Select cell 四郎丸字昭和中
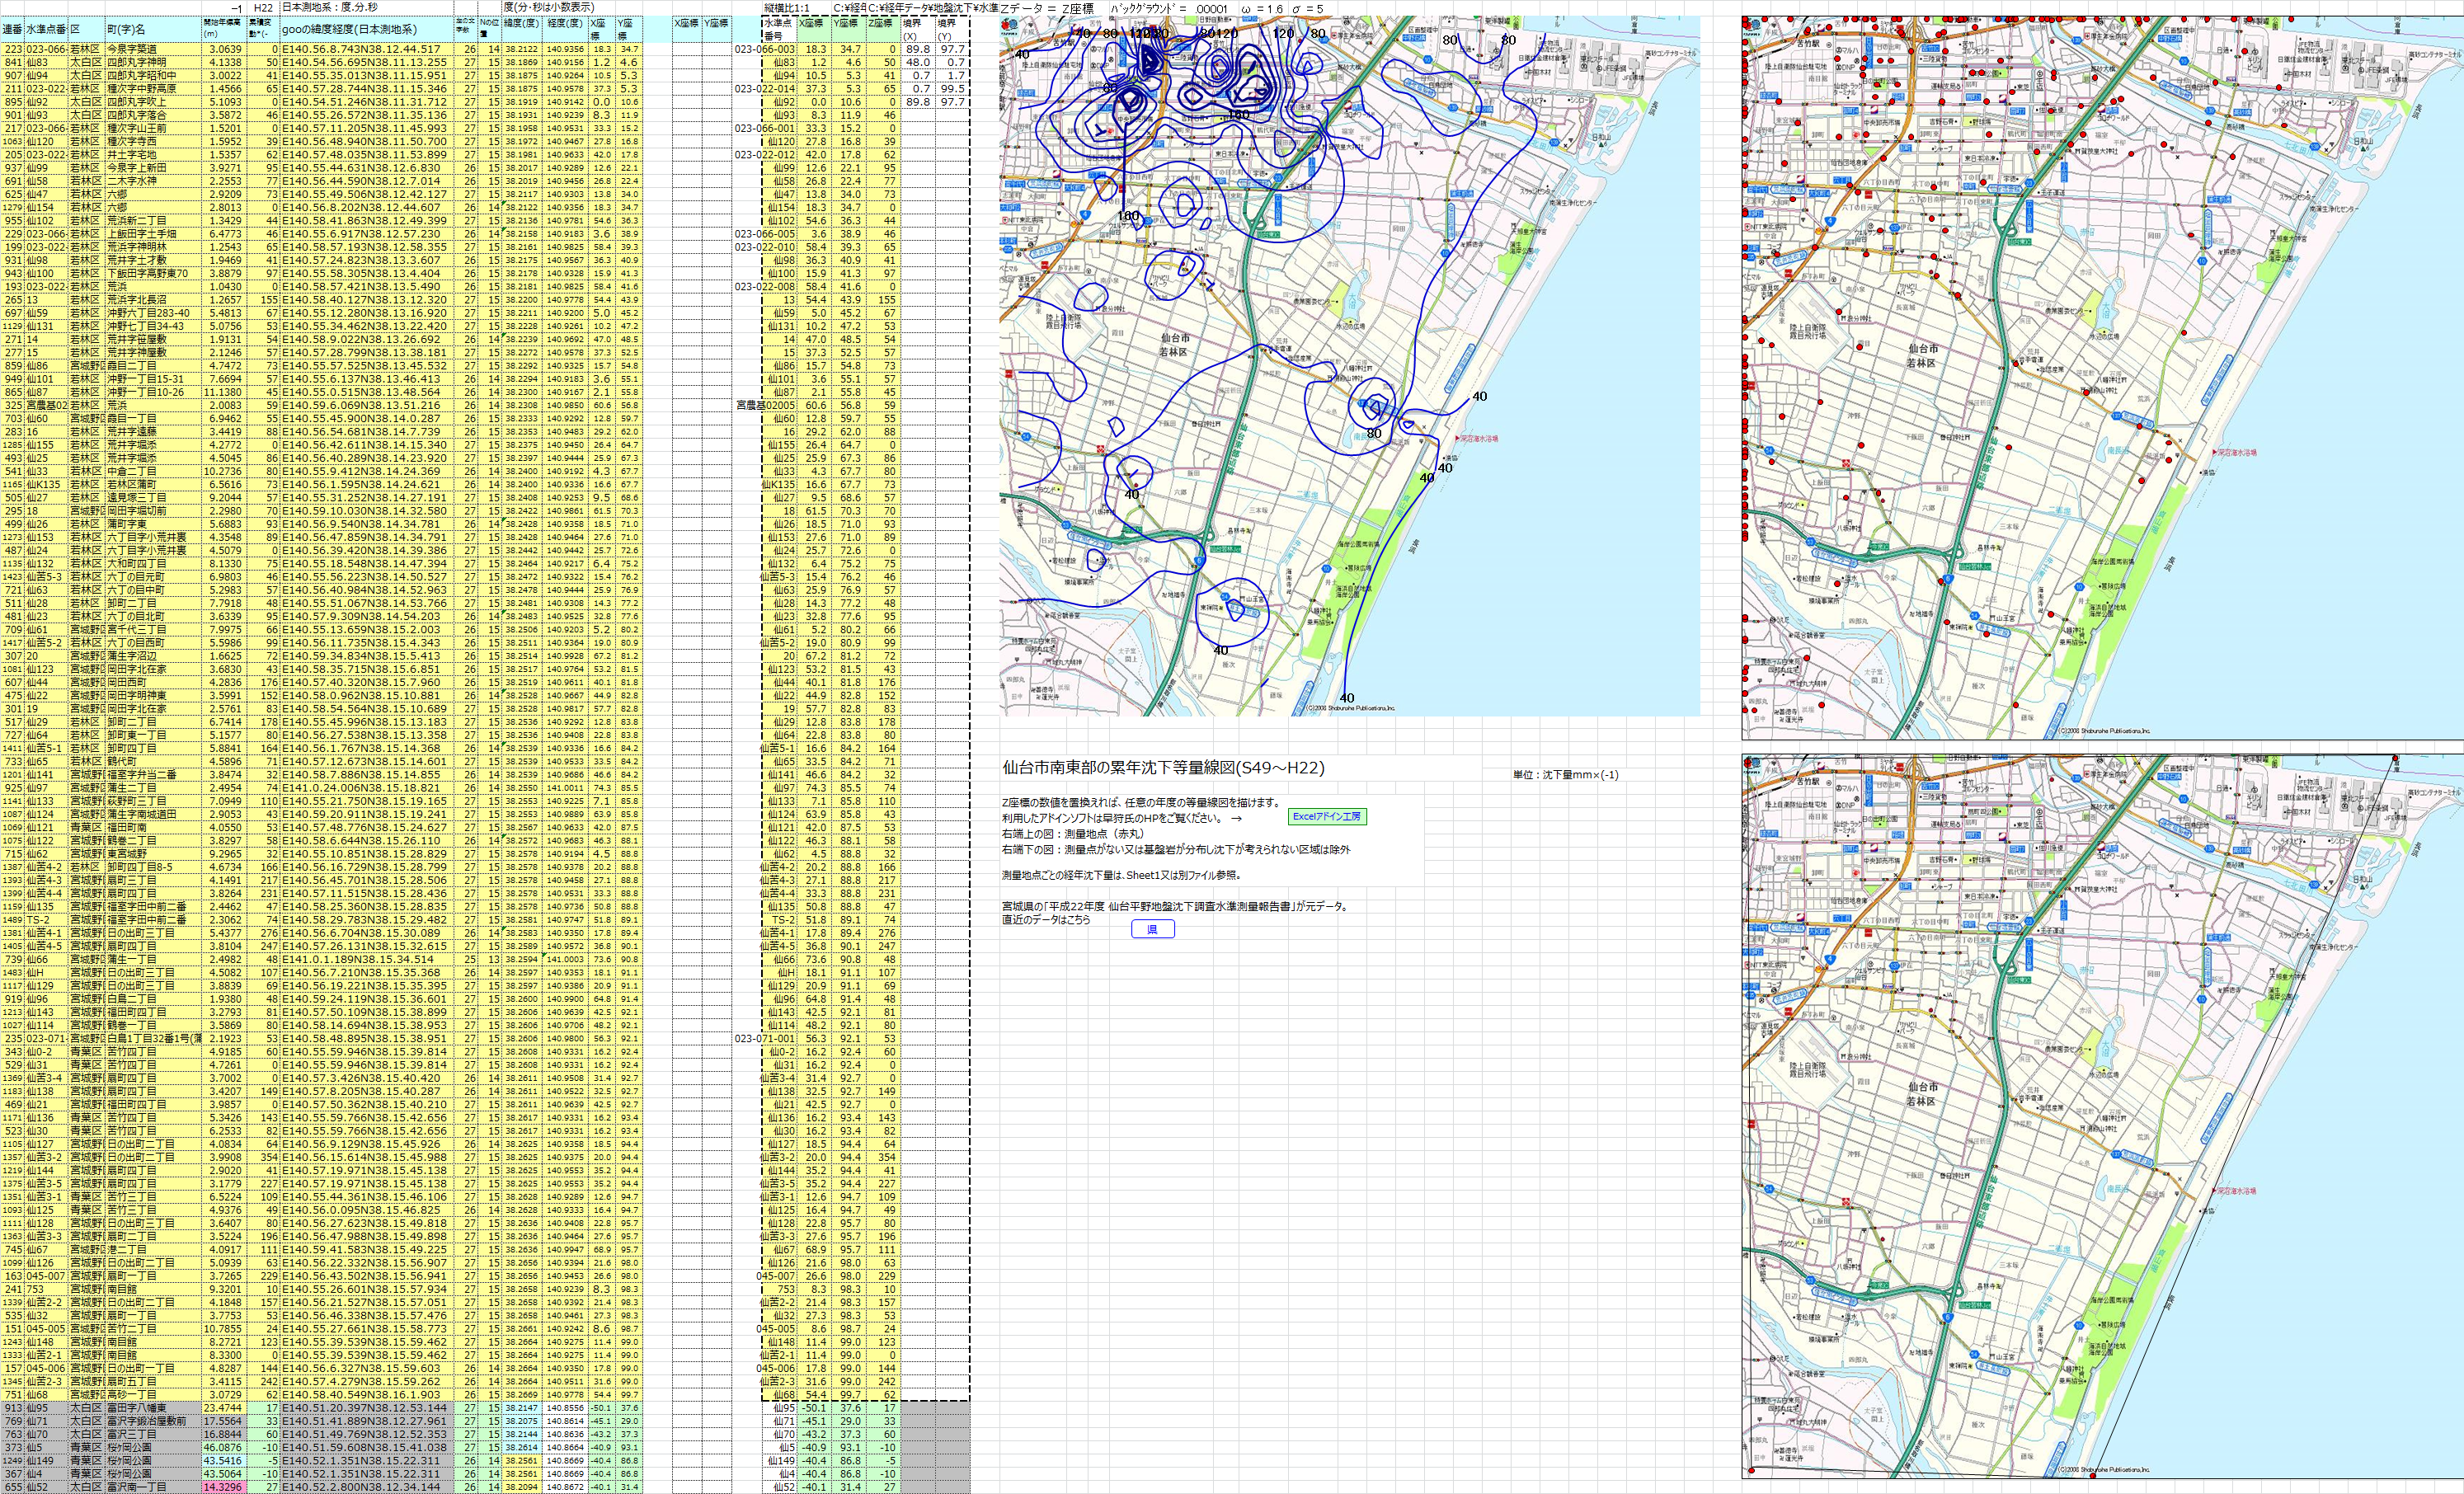The width and height of the screenshot is (2464, 1494). pyautogui.click(x=152, y=75)
